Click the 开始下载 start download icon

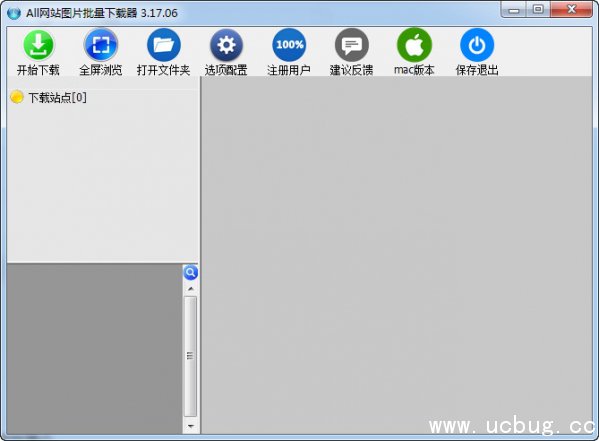(38, 45)
